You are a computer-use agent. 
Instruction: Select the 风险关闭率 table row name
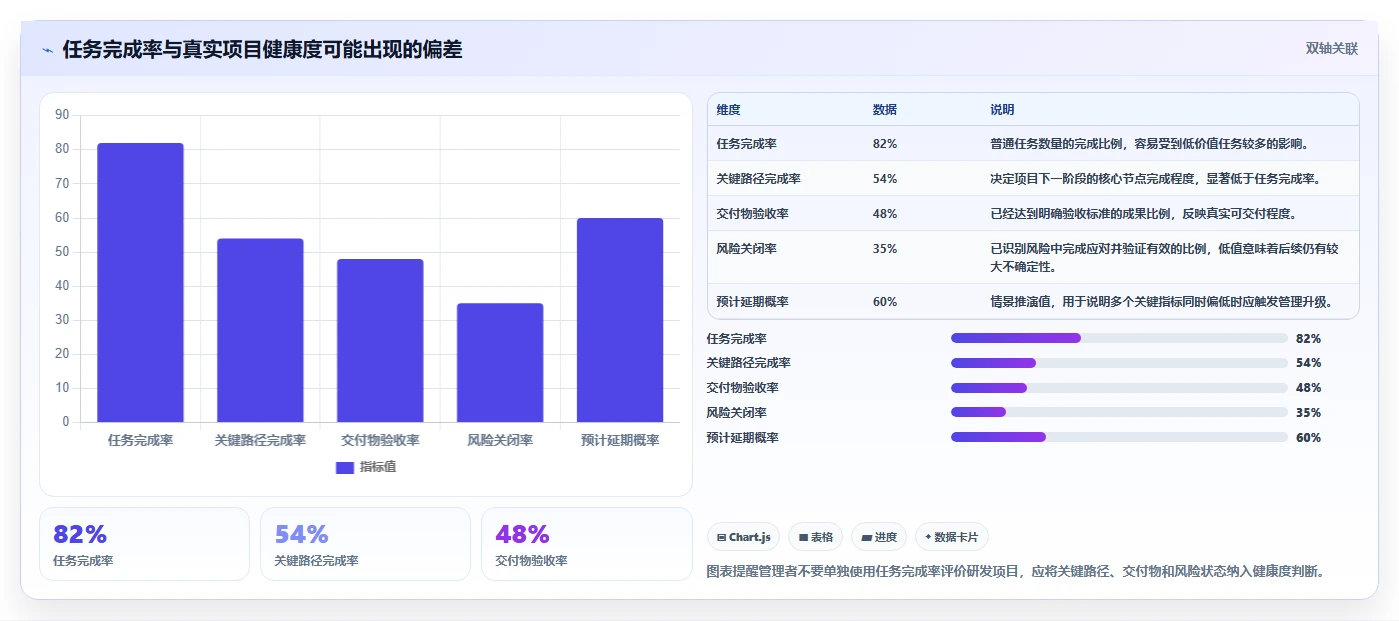(747, 249)
